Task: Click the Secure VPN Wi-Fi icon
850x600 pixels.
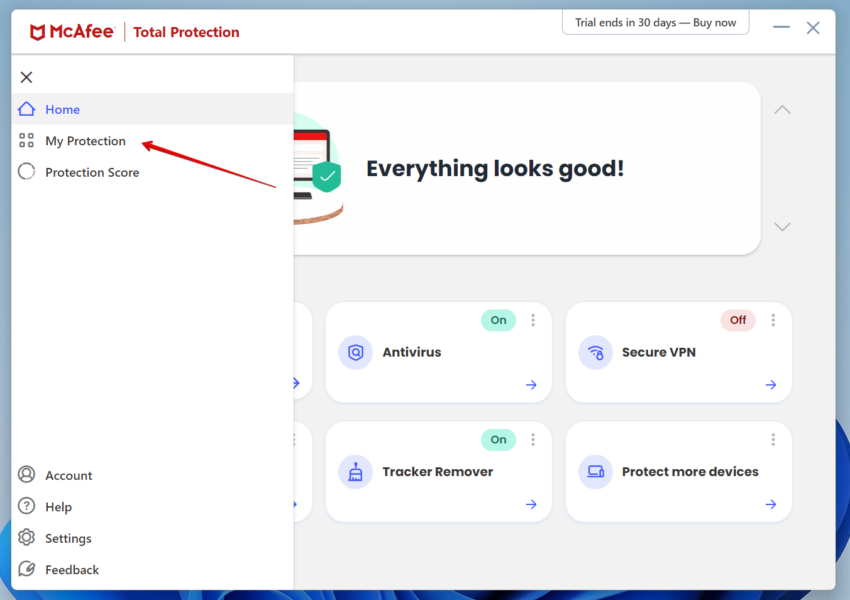Action: pyautogui.click(x=595, y=352)
